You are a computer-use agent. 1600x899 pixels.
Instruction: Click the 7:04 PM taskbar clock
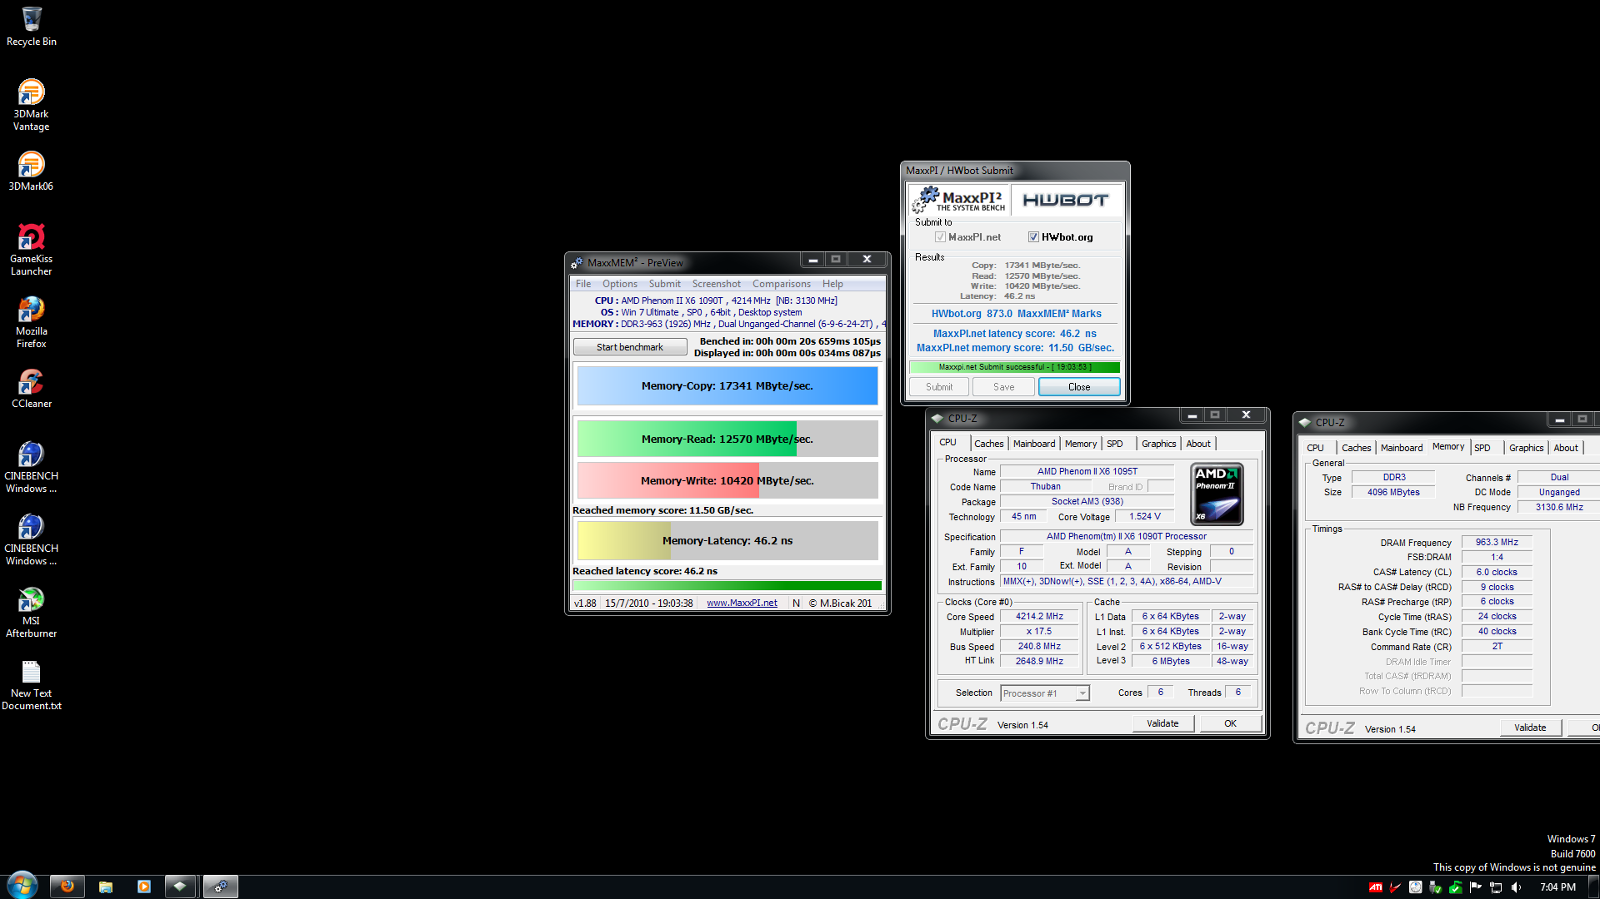(1557, 887)
